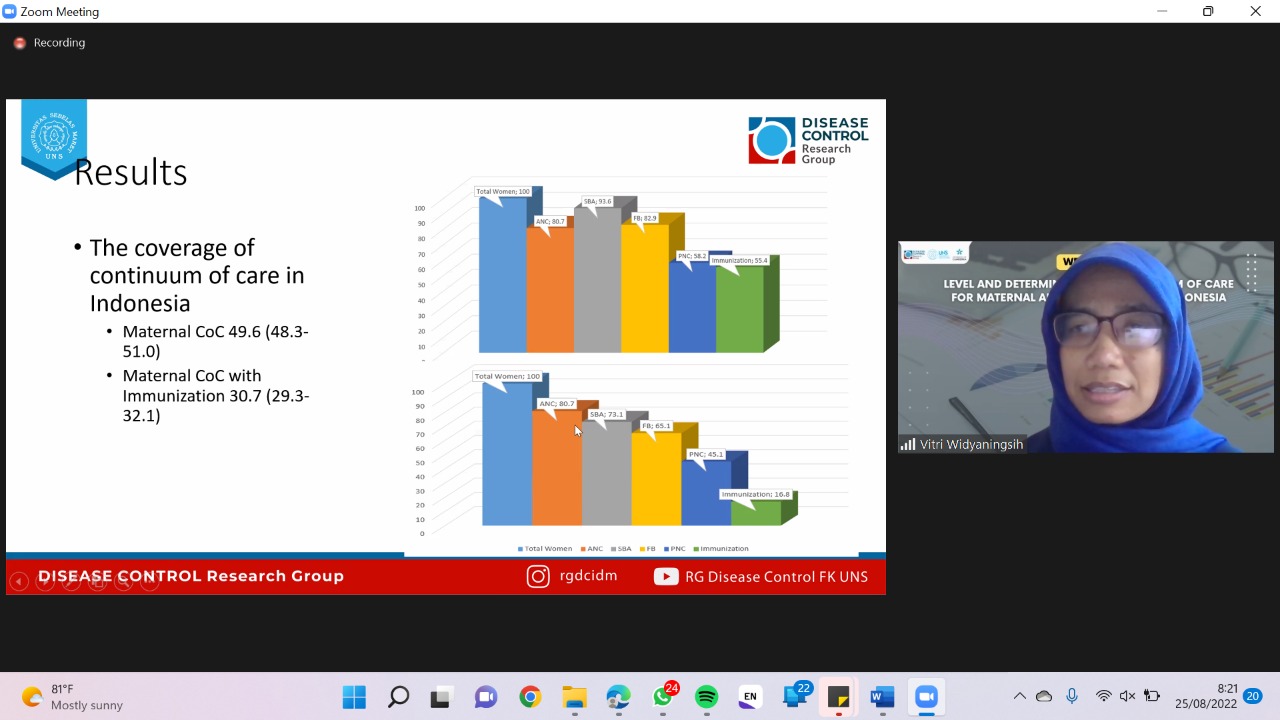The width and height of the screenshot is (1280, 720).
Task: Open the EN keyboard language switcher
Action: click(749, 696)
